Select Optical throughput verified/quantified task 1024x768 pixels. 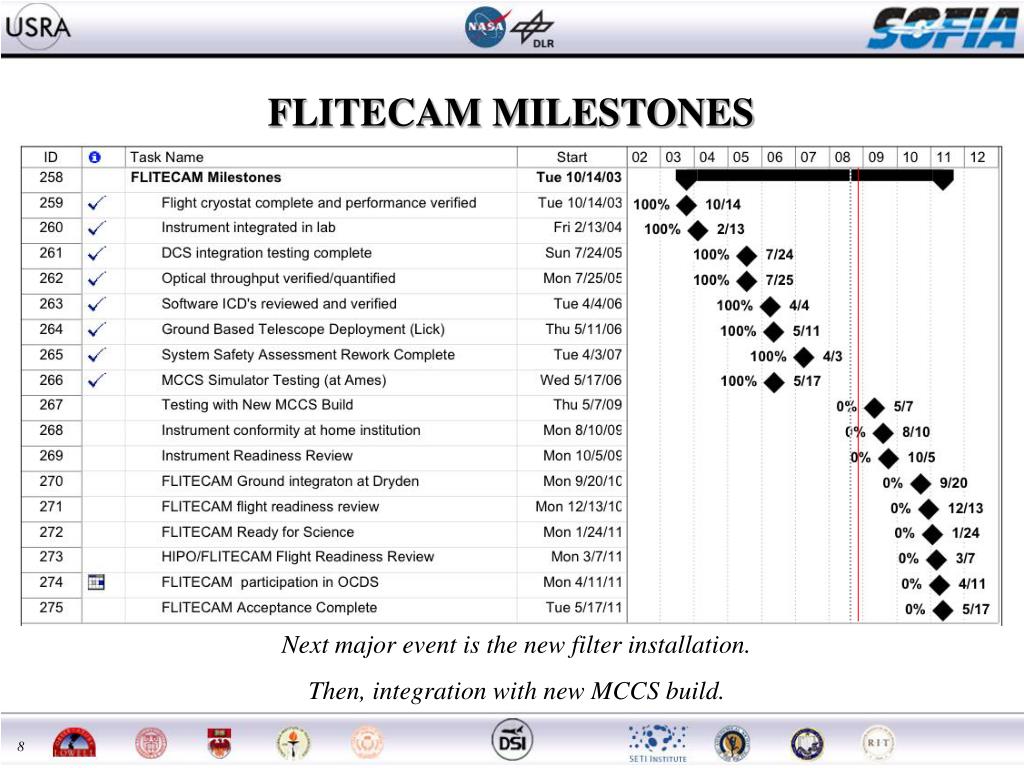pyautogui.click(x=278, y=279)
